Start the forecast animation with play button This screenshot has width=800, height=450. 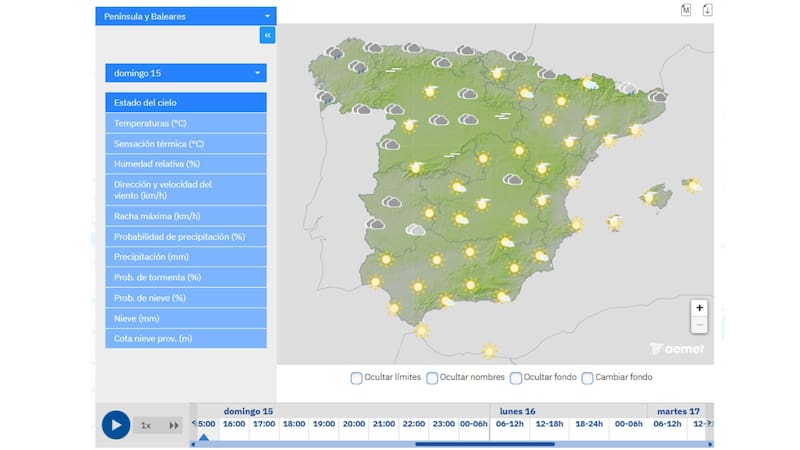[x=116, y=424]
